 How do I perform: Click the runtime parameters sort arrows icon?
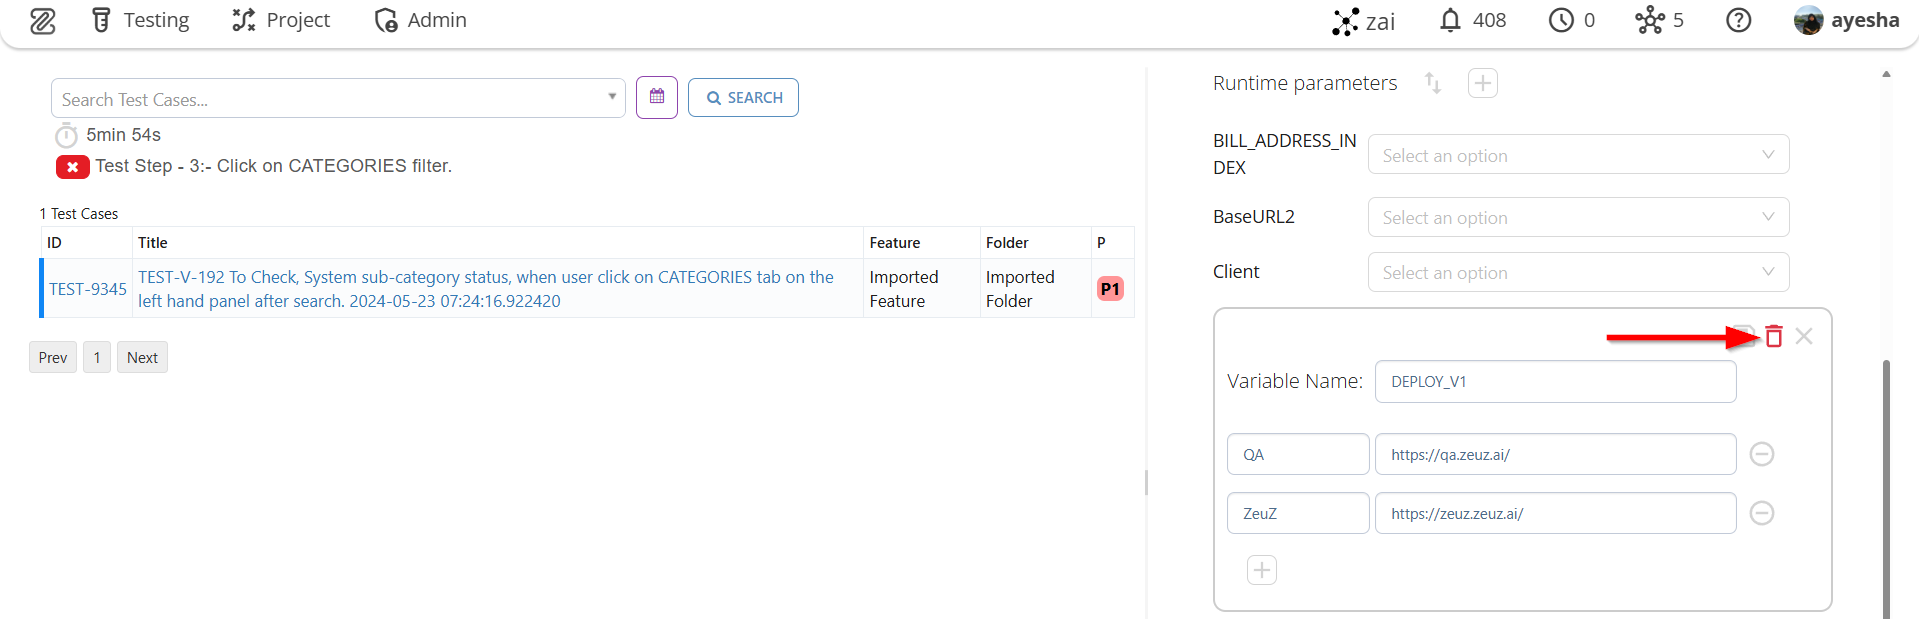pyautogui.click(x=1432, y=83)
